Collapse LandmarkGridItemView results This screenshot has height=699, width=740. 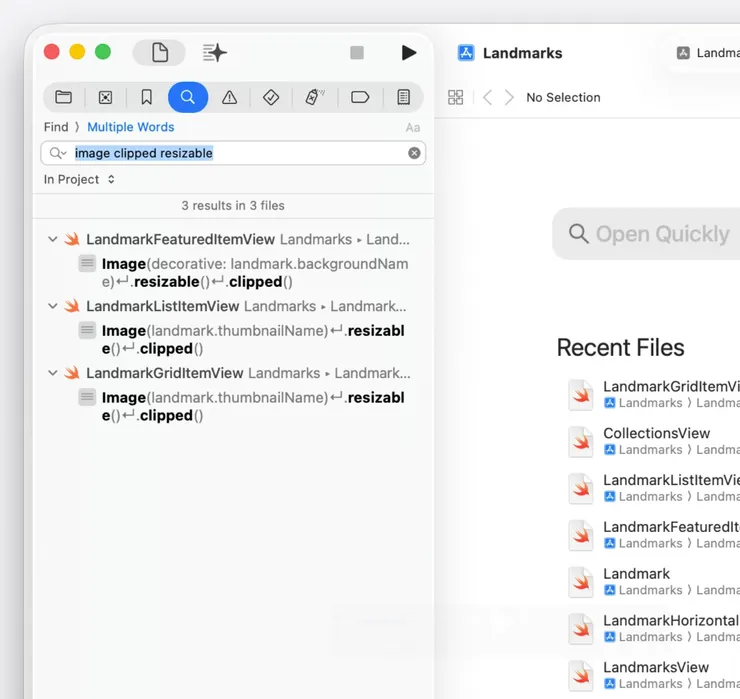point(52,373)
